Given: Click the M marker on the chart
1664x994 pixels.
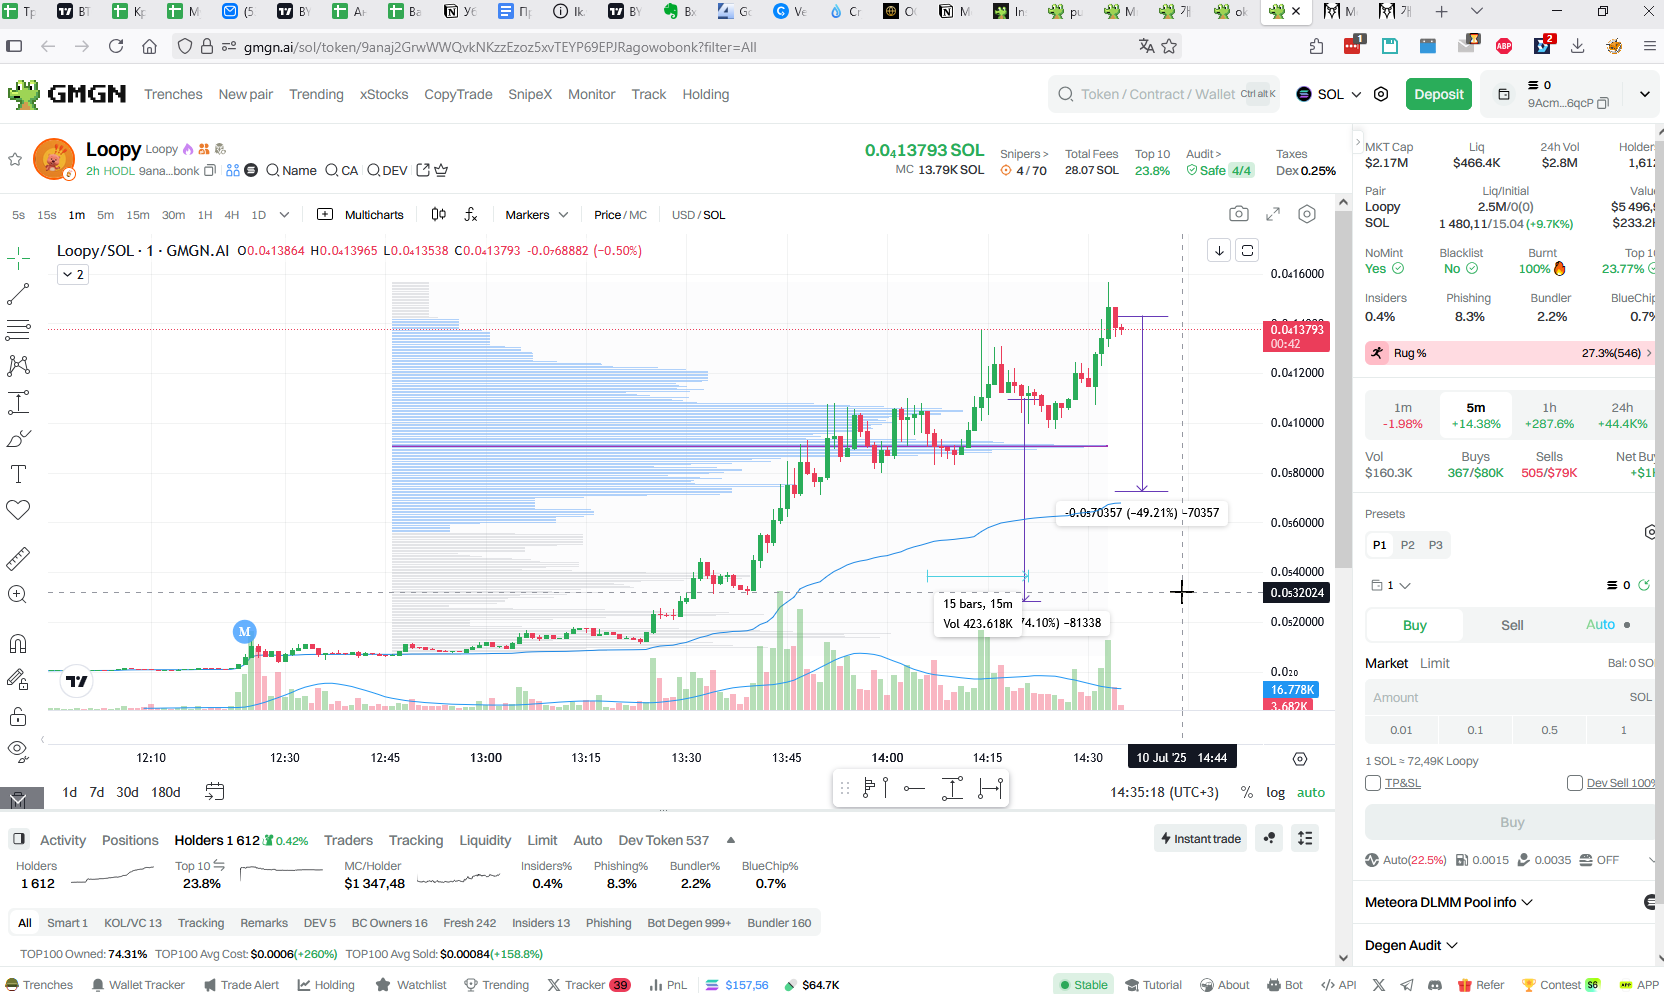Looking at the screenshot, I should [245, 631].
